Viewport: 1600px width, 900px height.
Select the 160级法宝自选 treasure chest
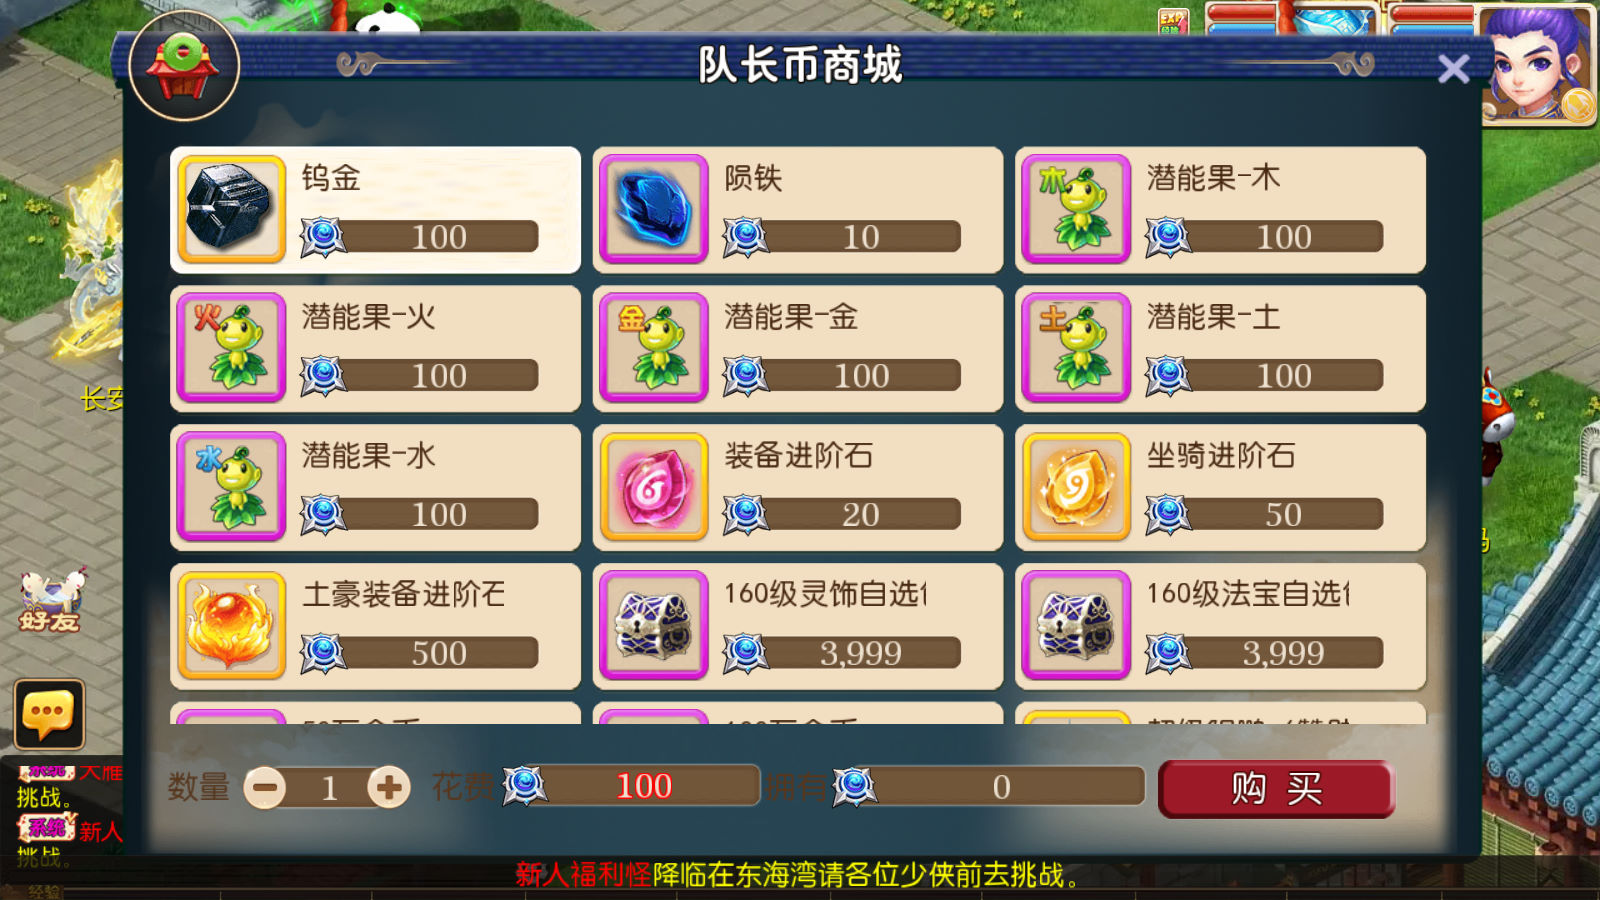click(1076, 626)
